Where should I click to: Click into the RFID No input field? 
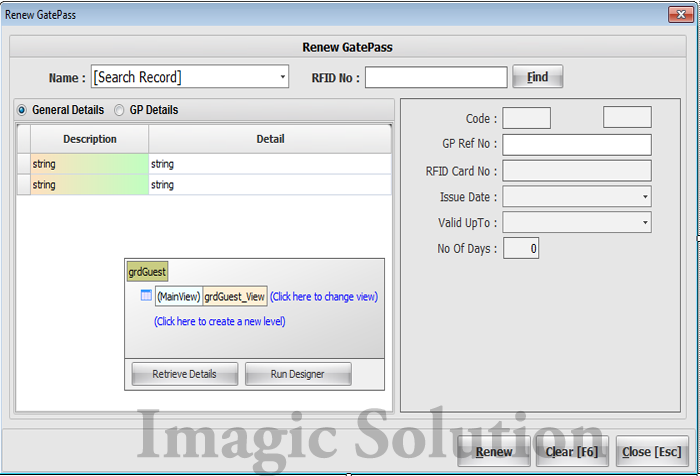436,77
